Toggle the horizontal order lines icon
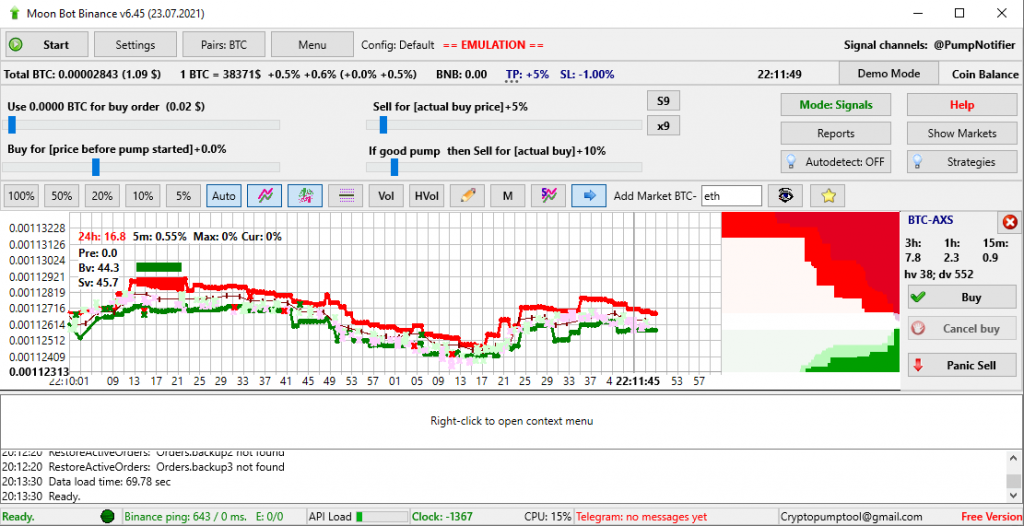This screenshot has width=1024, height=526. click(345, 195)
